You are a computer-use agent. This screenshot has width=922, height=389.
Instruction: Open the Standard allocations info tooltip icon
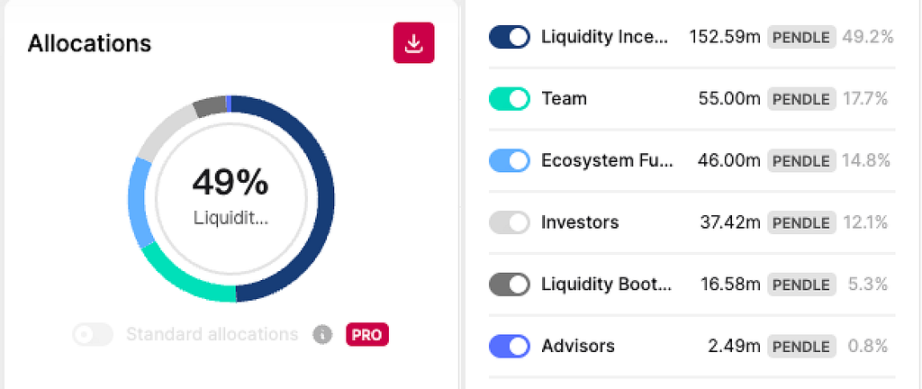point(322,335)
